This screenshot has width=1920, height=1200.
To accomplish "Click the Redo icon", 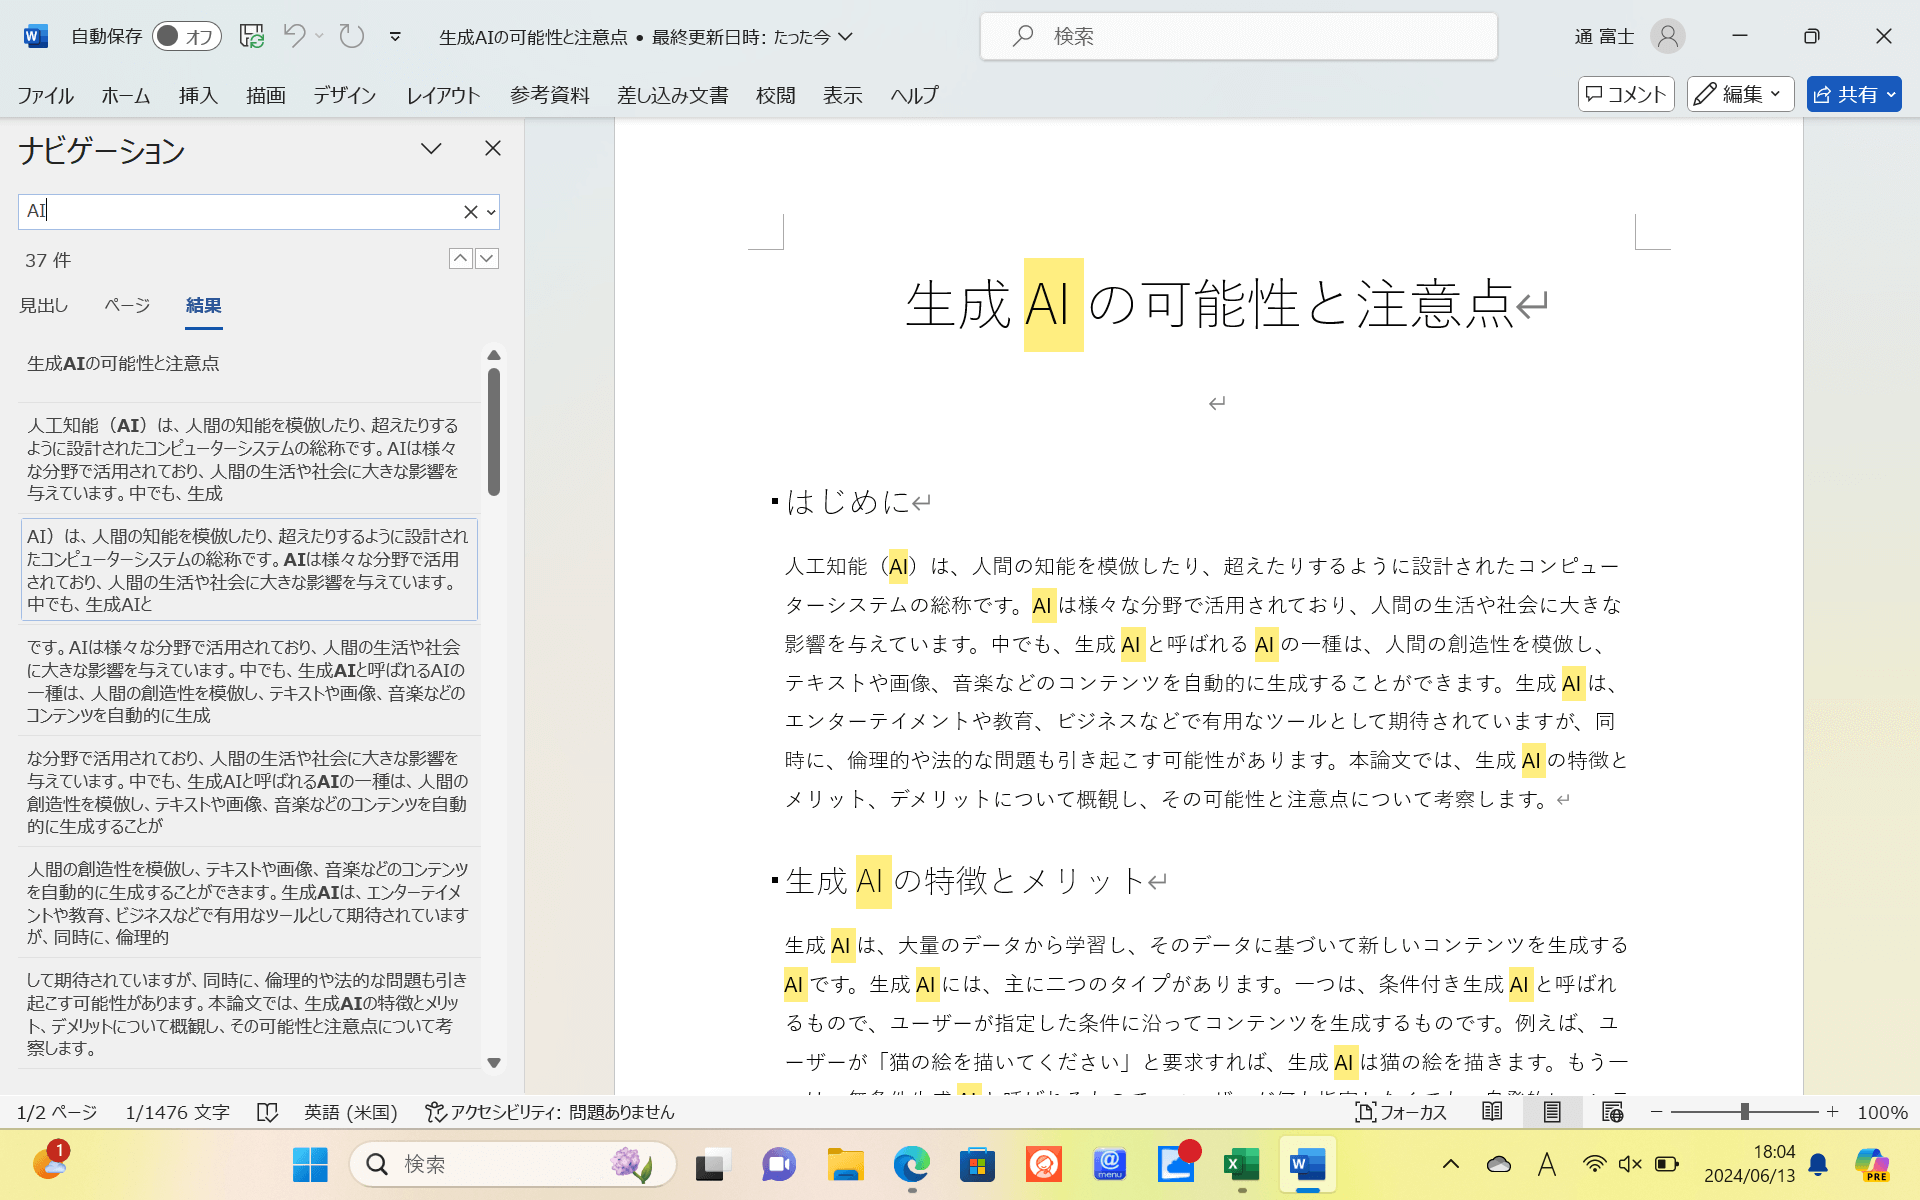I will [350, 35].
